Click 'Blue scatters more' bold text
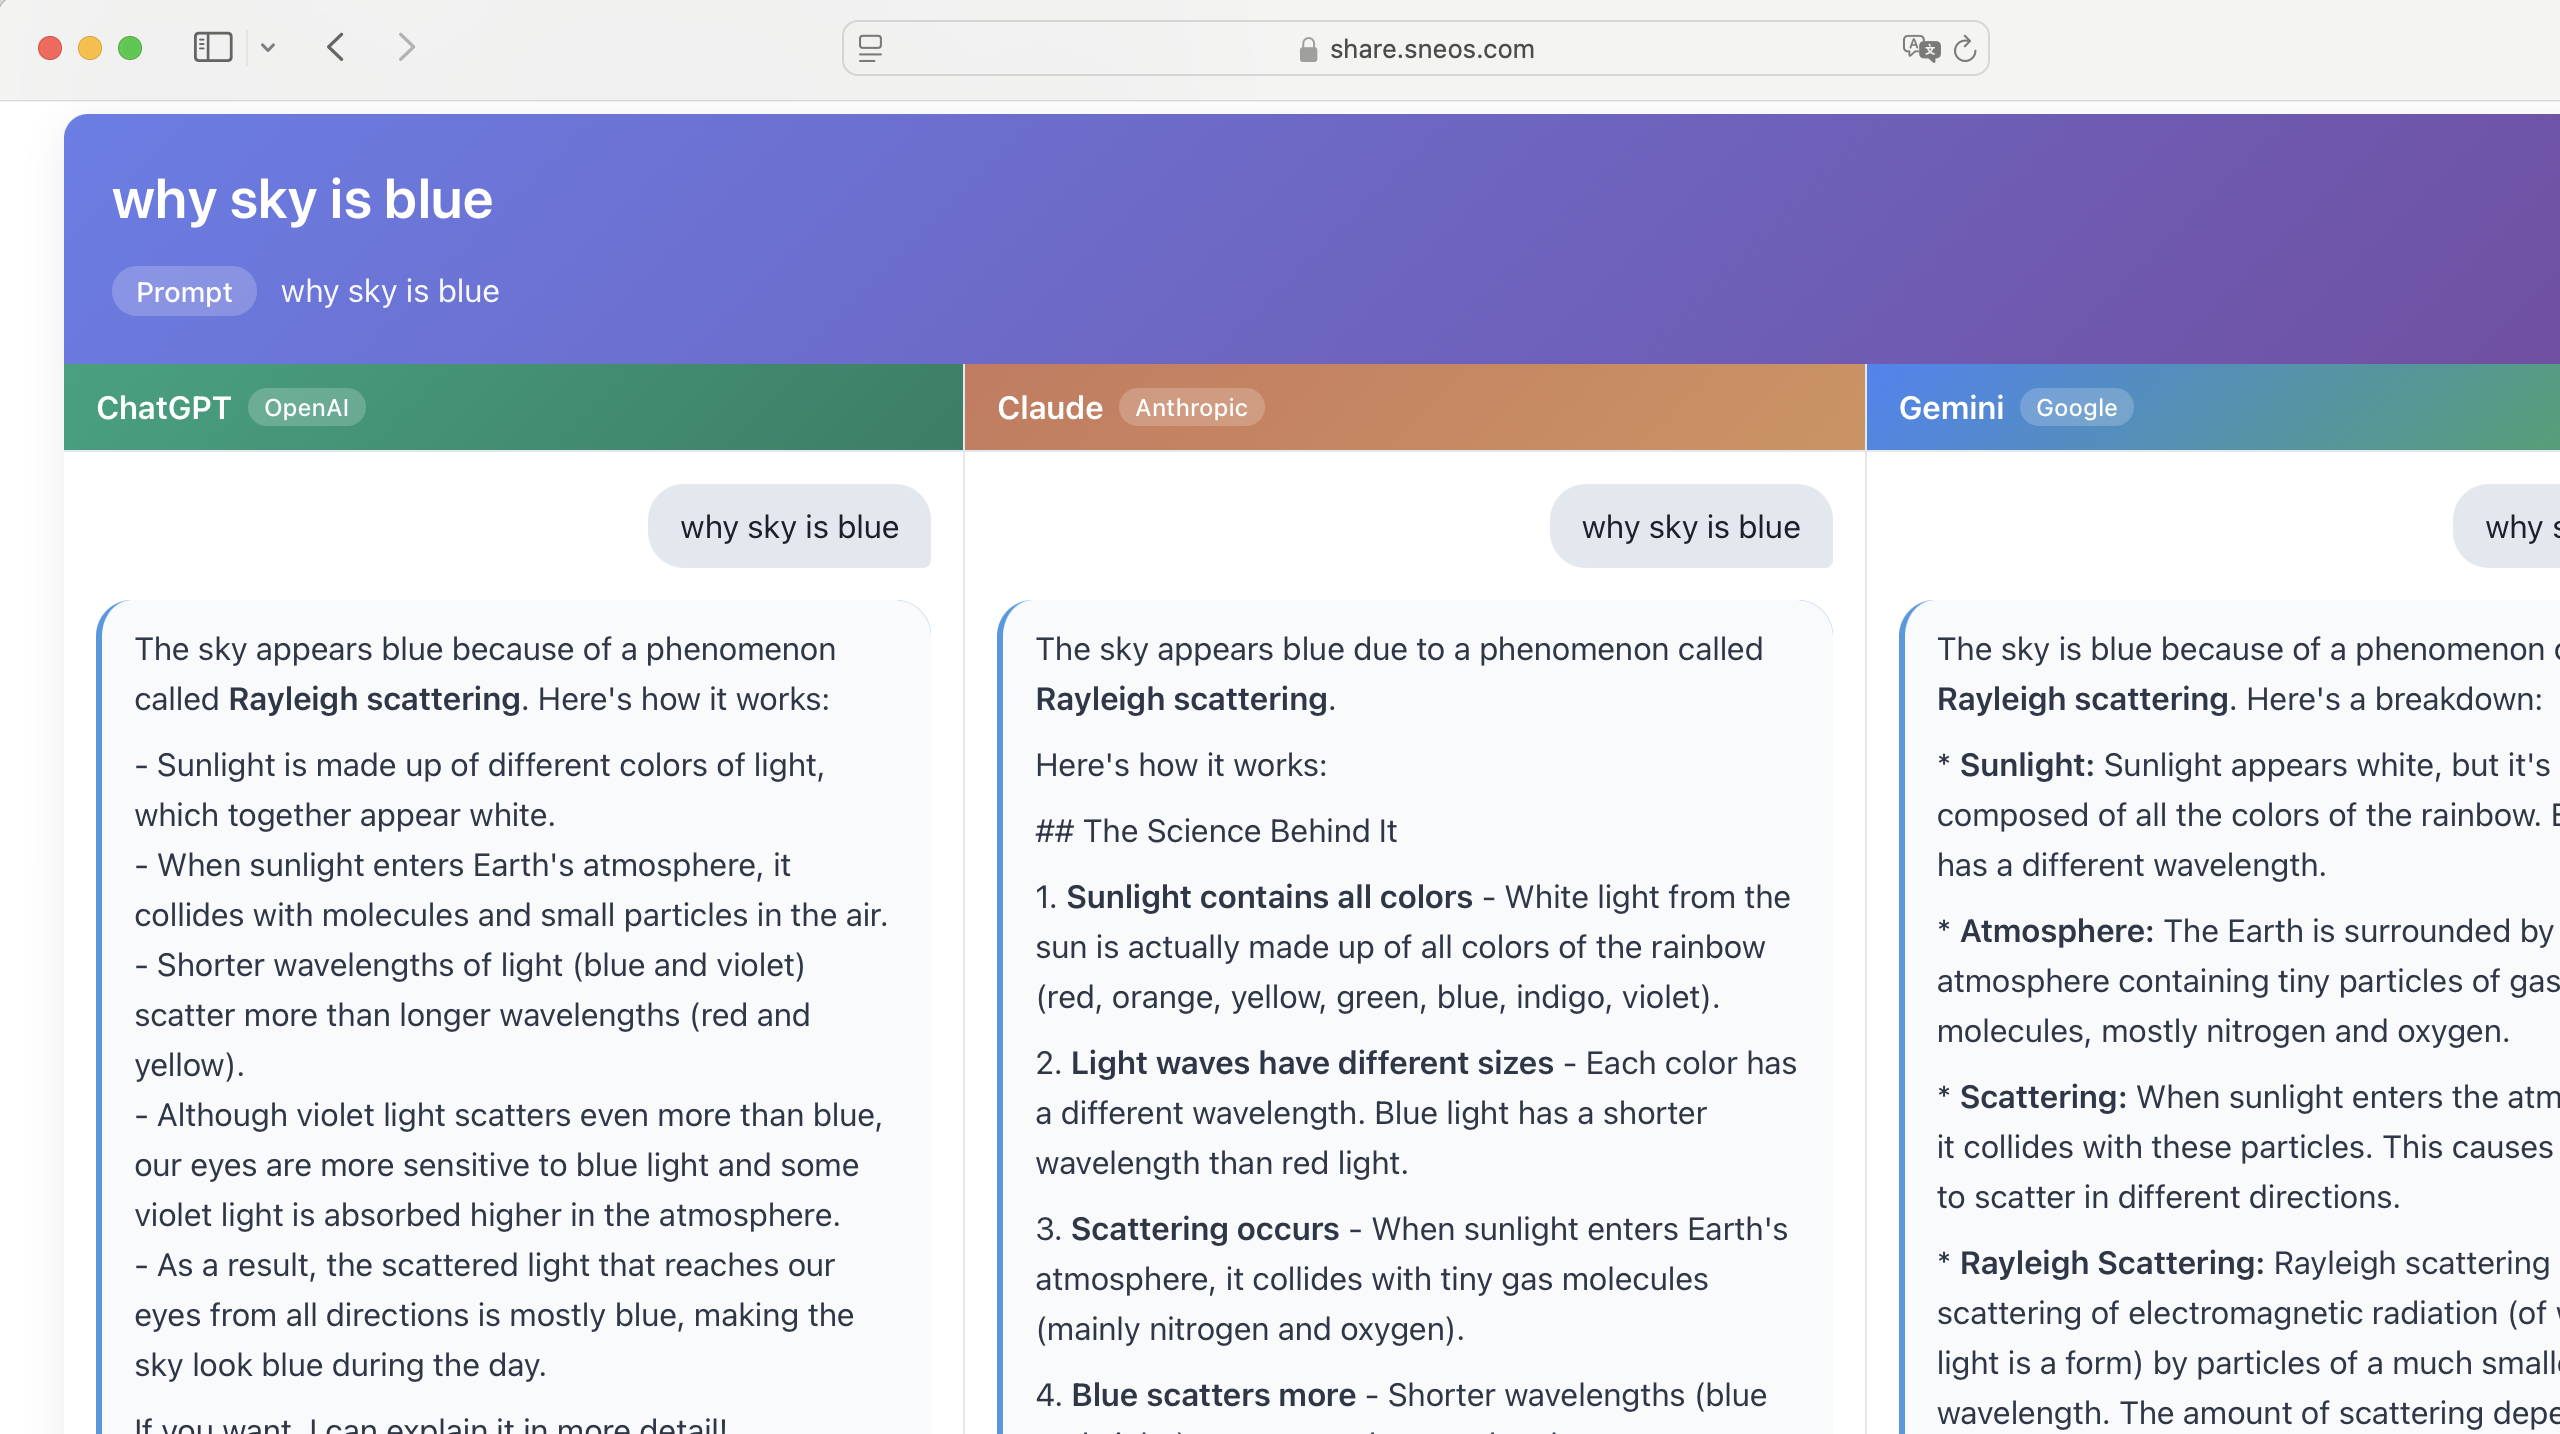Viewport: 2560px width, 1434px height. [1213, 1395]
